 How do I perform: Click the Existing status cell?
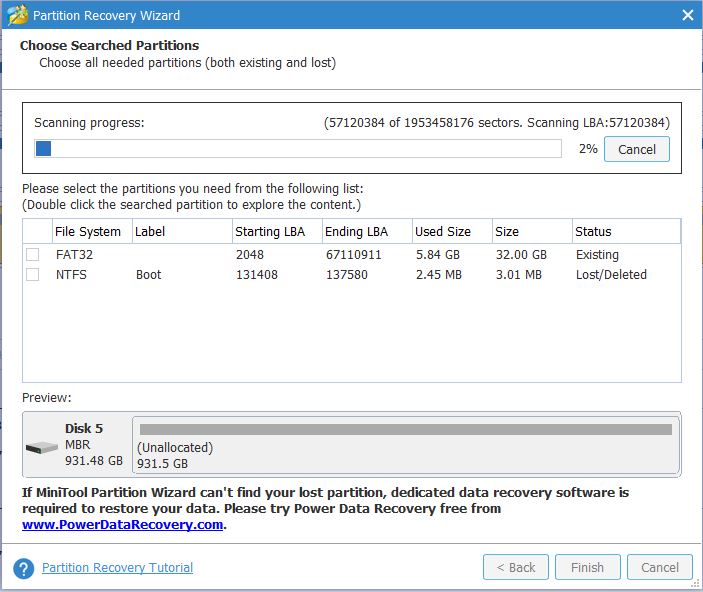tap(597, 255)
